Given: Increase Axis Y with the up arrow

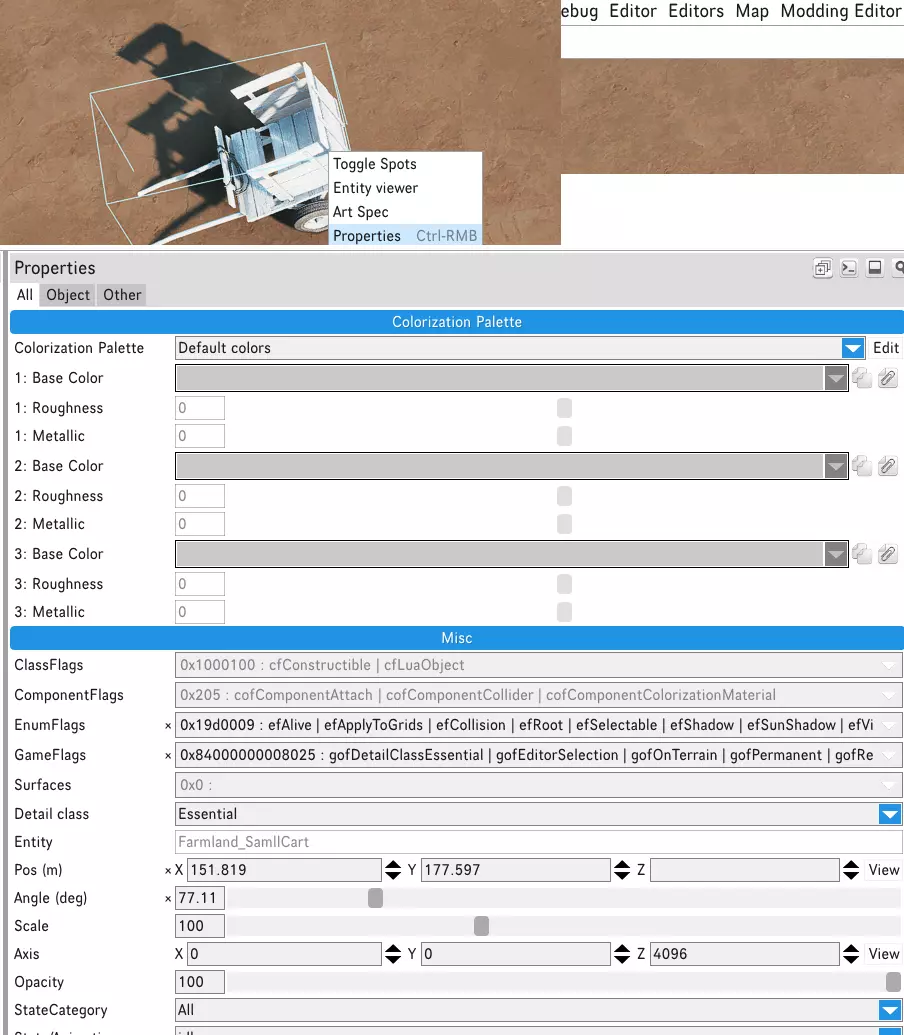Looking at the screenshot, I should (622, 949).
